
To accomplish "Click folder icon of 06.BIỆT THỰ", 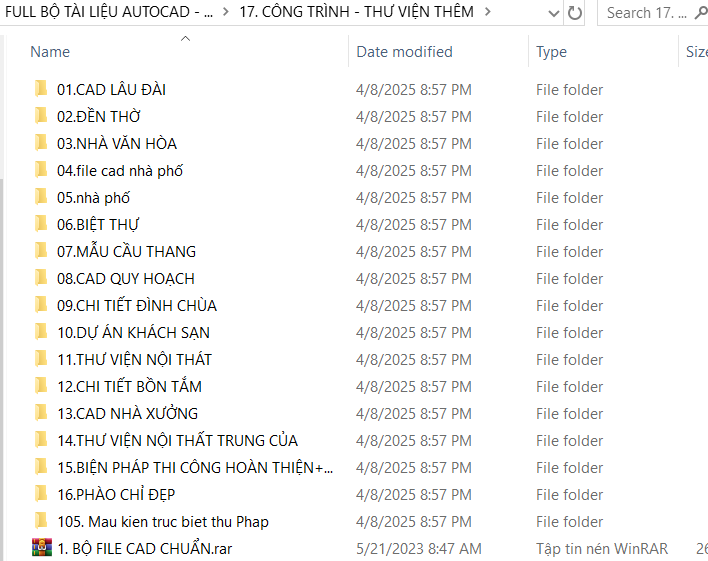I will [x=41, y=224].
